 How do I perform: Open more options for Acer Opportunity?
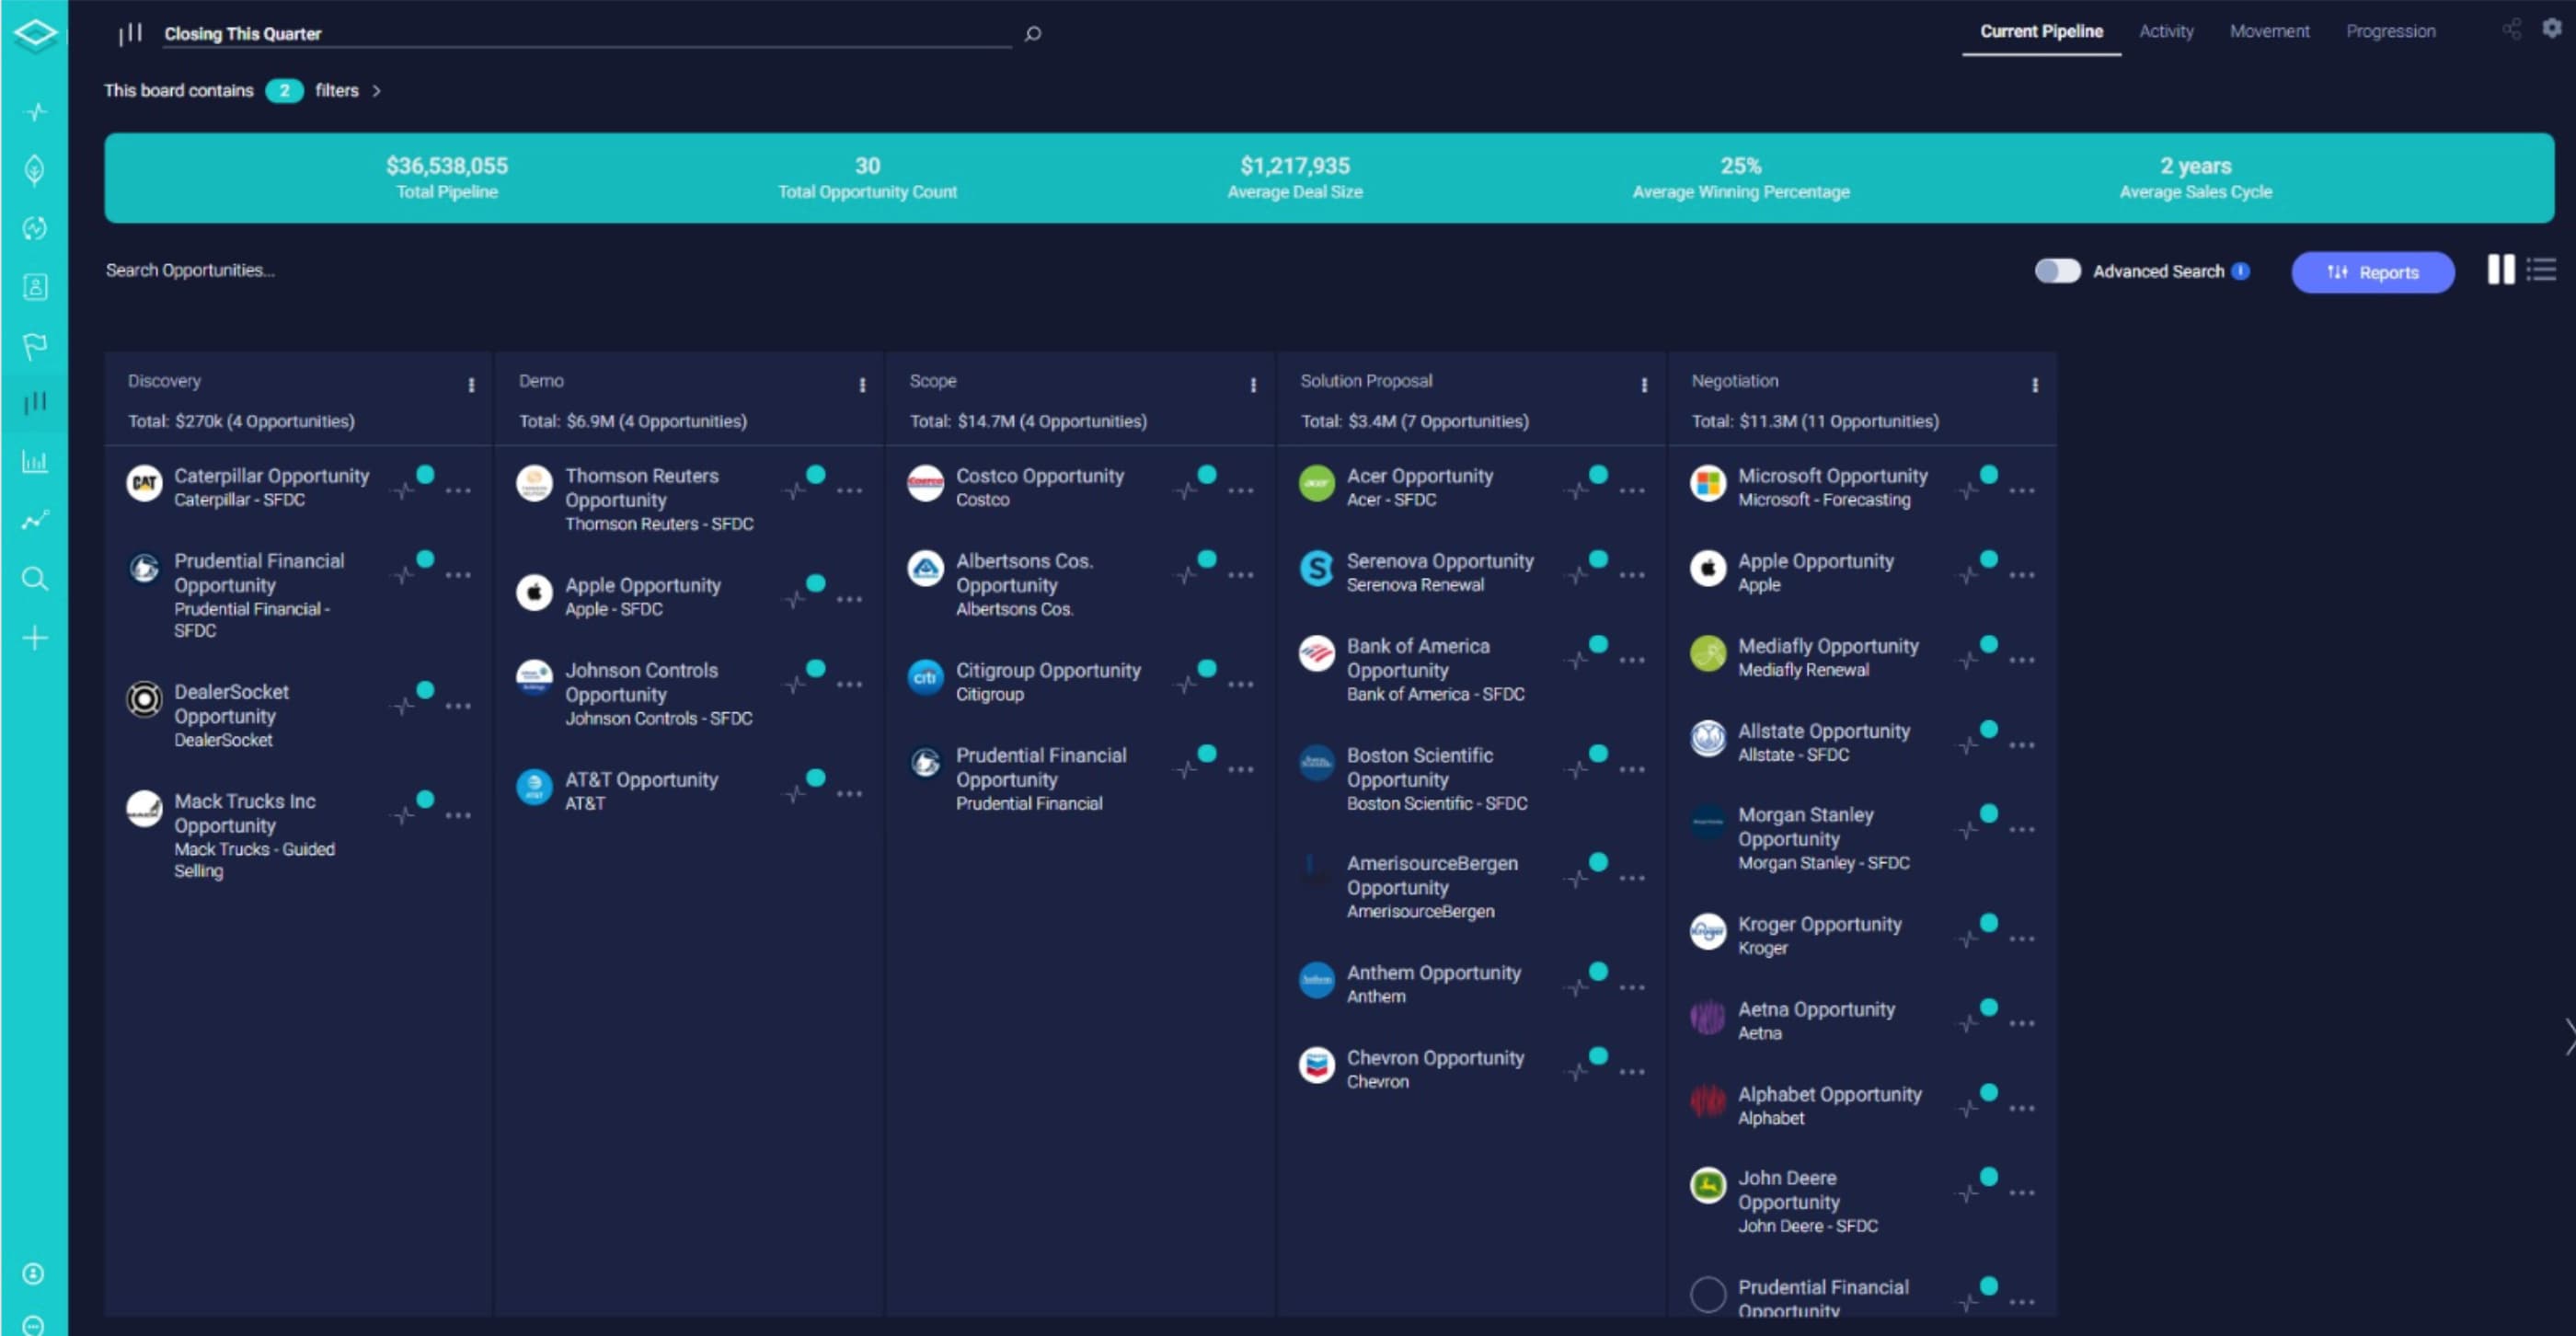pos(1631,491)
